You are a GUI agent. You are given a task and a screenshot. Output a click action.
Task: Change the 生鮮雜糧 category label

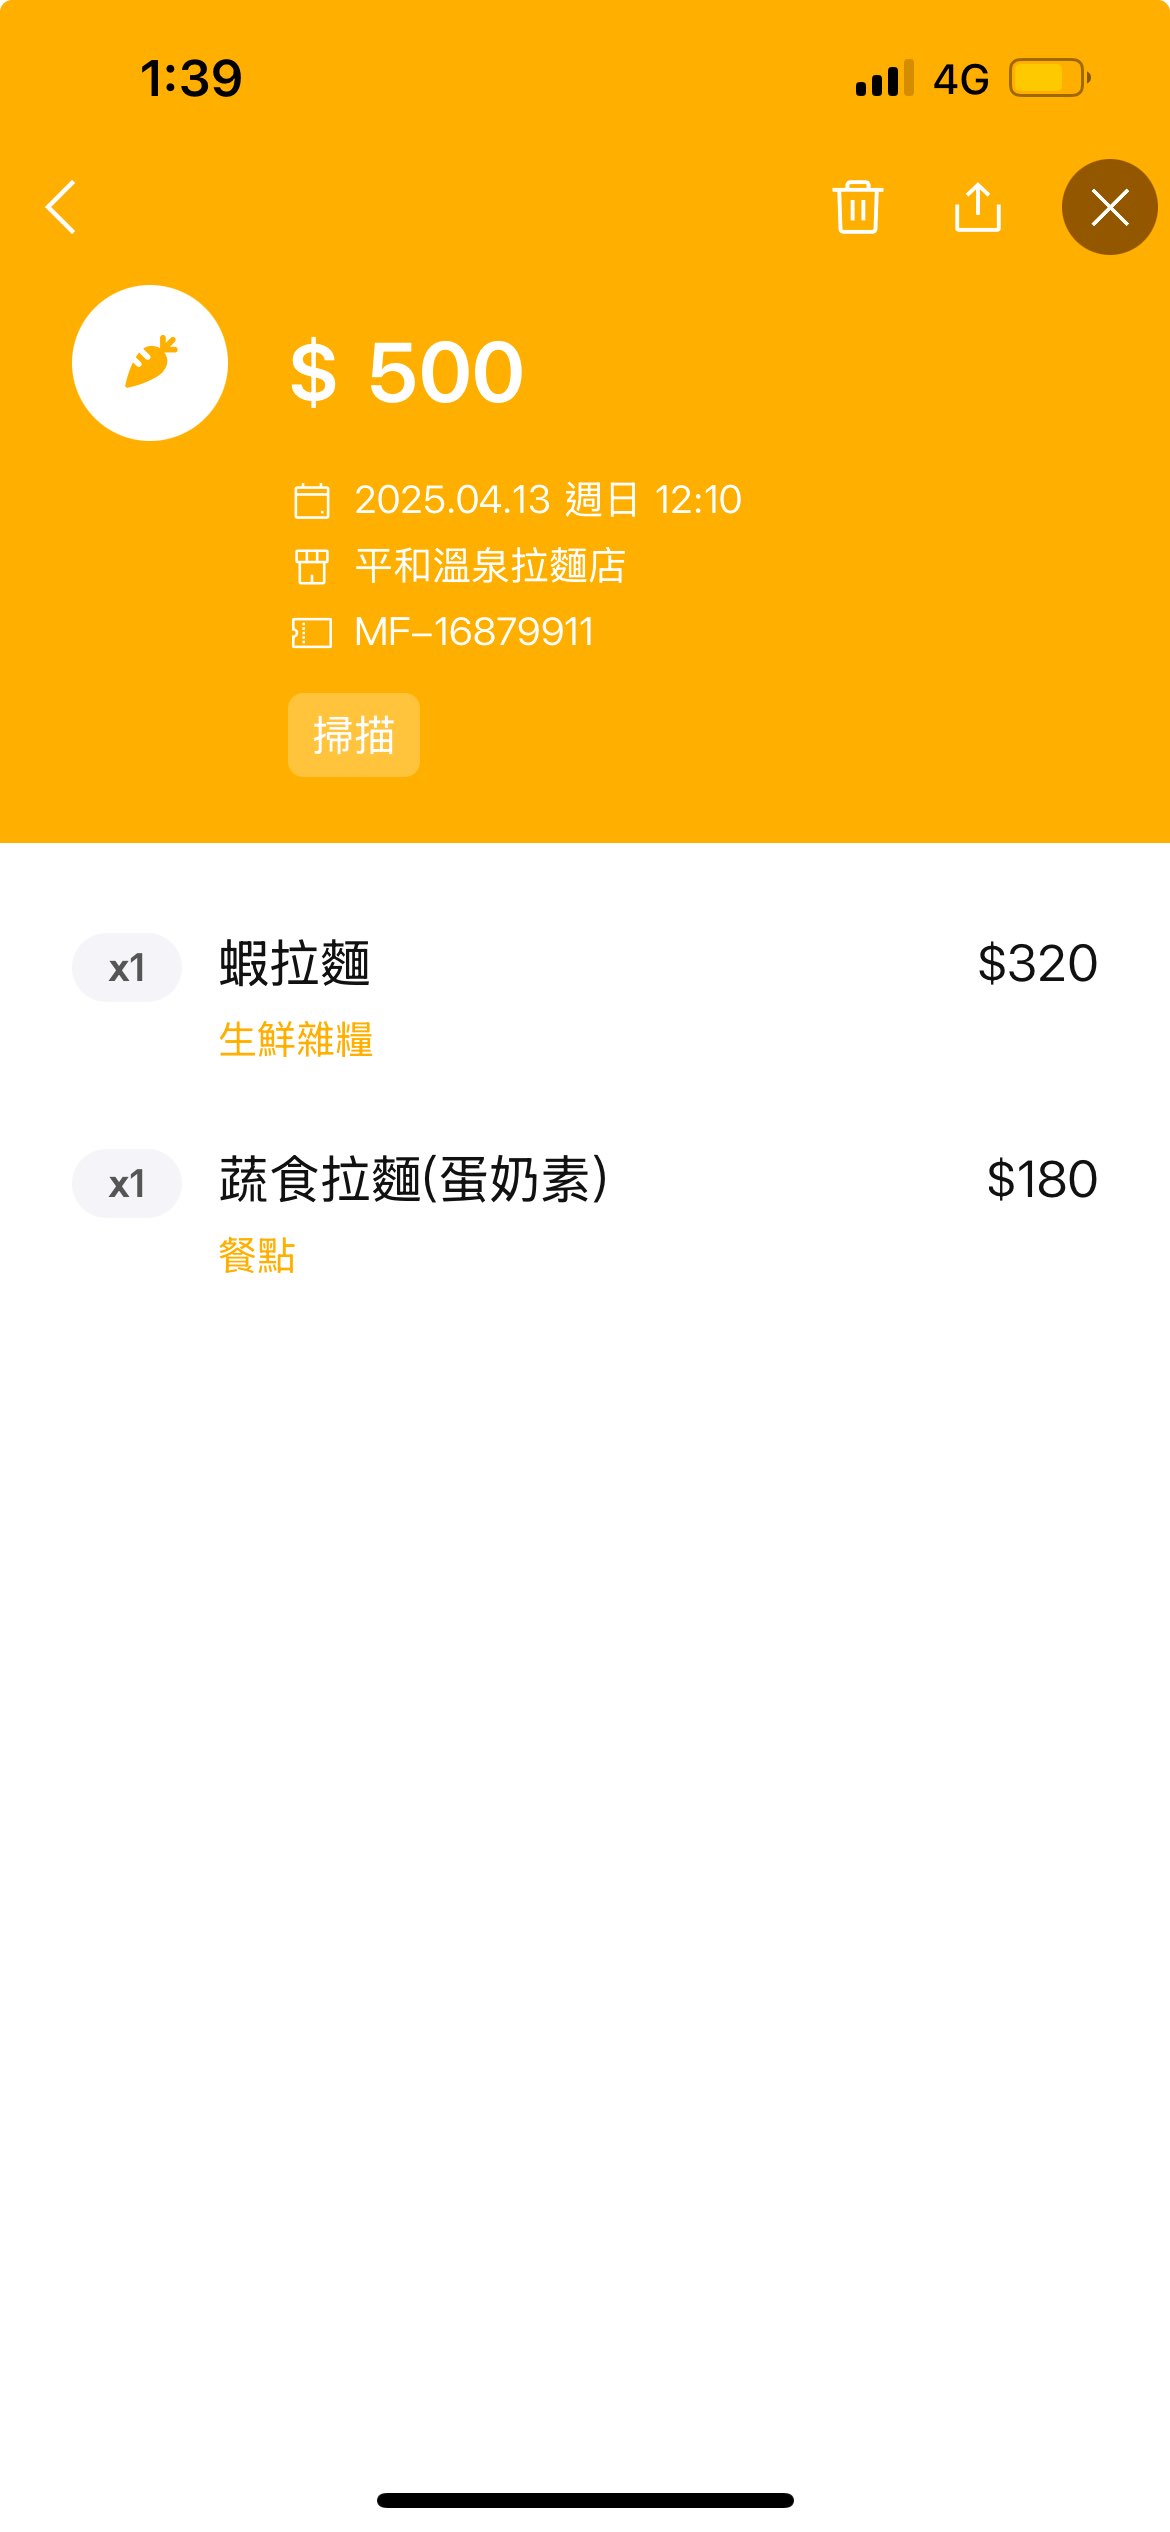(296, 1040)
